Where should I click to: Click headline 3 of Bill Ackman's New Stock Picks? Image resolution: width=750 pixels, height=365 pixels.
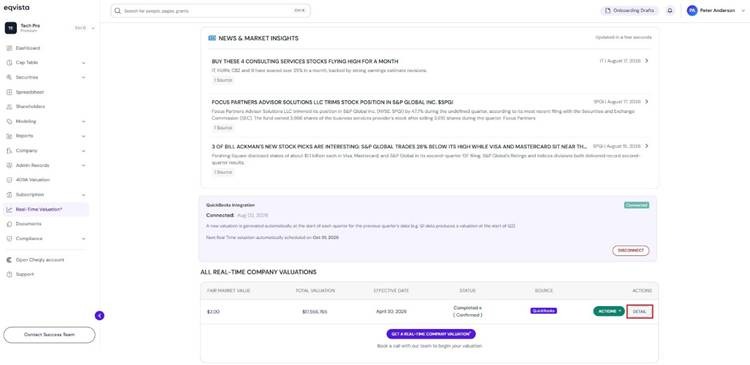[x=399, y=146]
